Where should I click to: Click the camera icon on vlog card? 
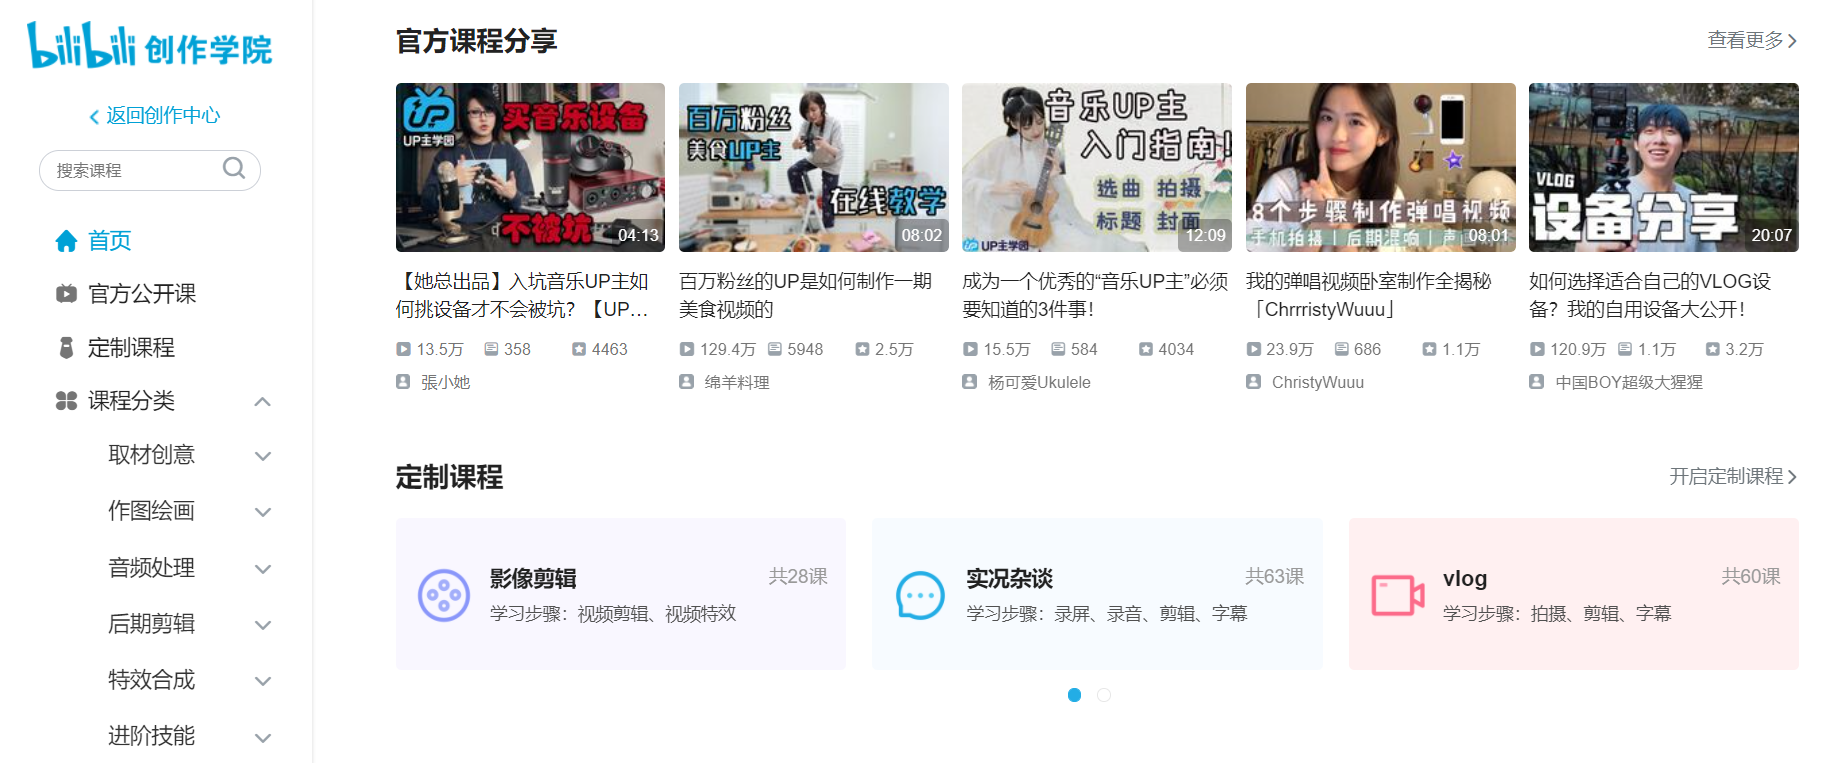1397,595
